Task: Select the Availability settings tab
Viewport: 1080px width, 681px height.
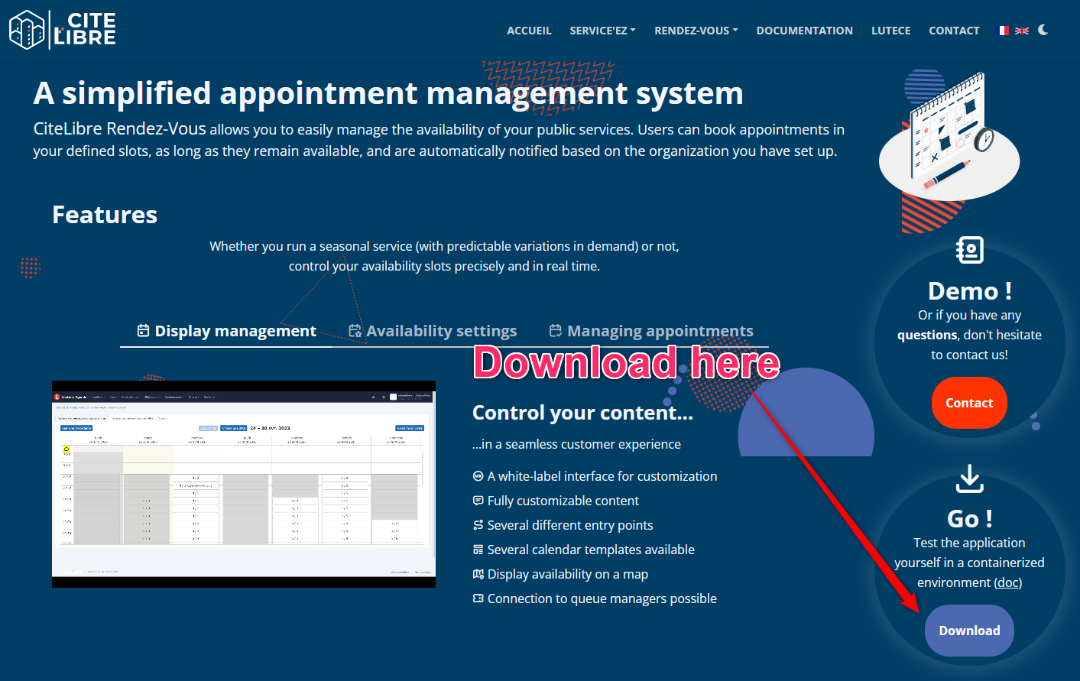Action: (x=441, y=331)
